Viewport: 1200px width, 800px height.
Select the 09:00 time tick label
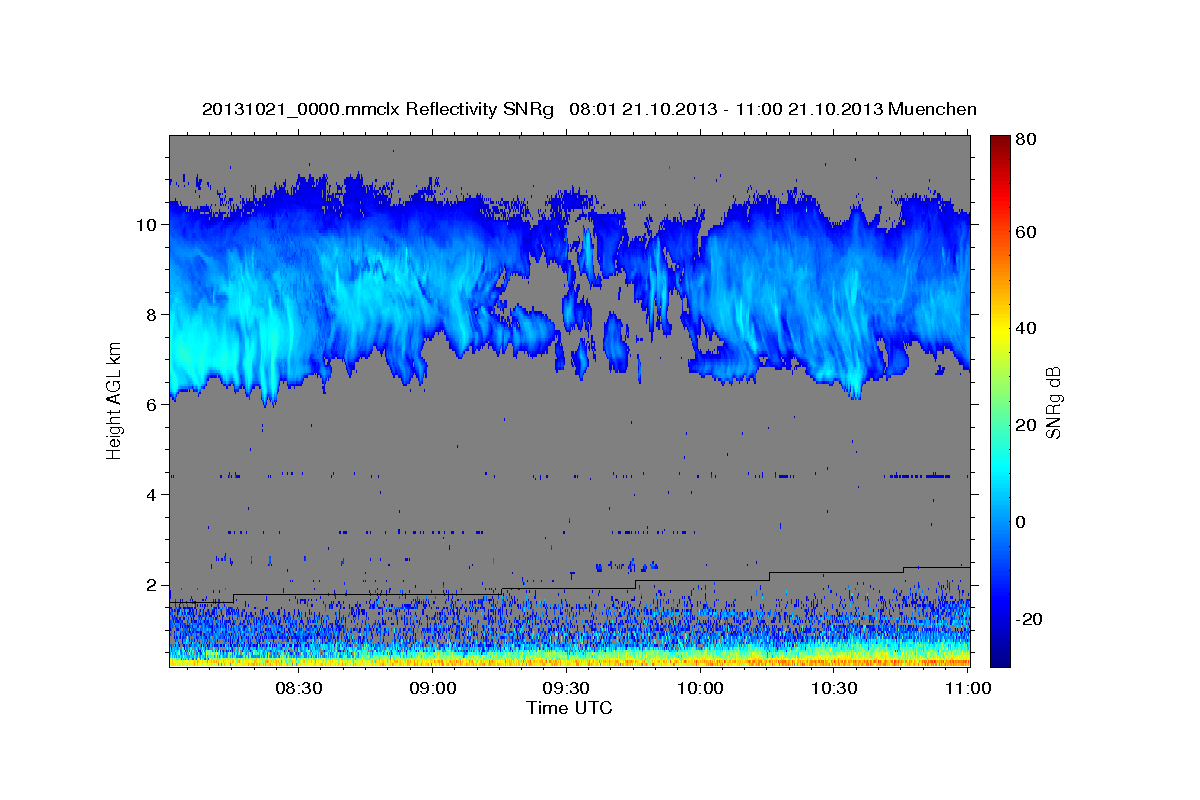click(433, 689)
